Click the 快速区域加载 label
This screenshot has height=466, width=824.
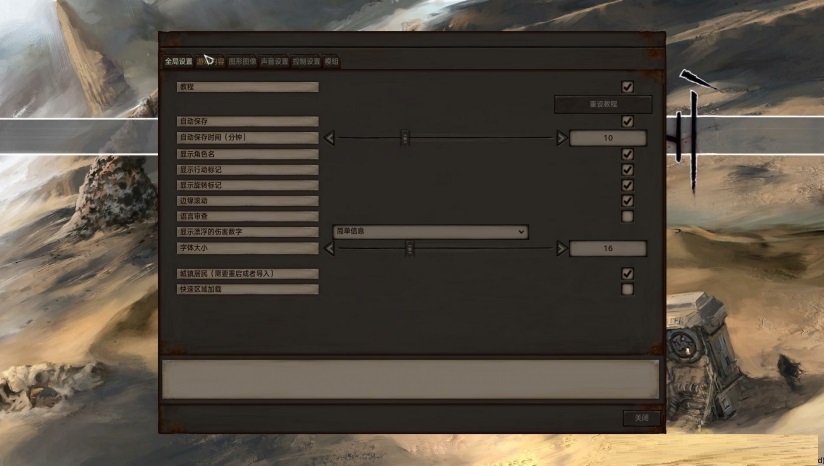[x=248, y=289]
